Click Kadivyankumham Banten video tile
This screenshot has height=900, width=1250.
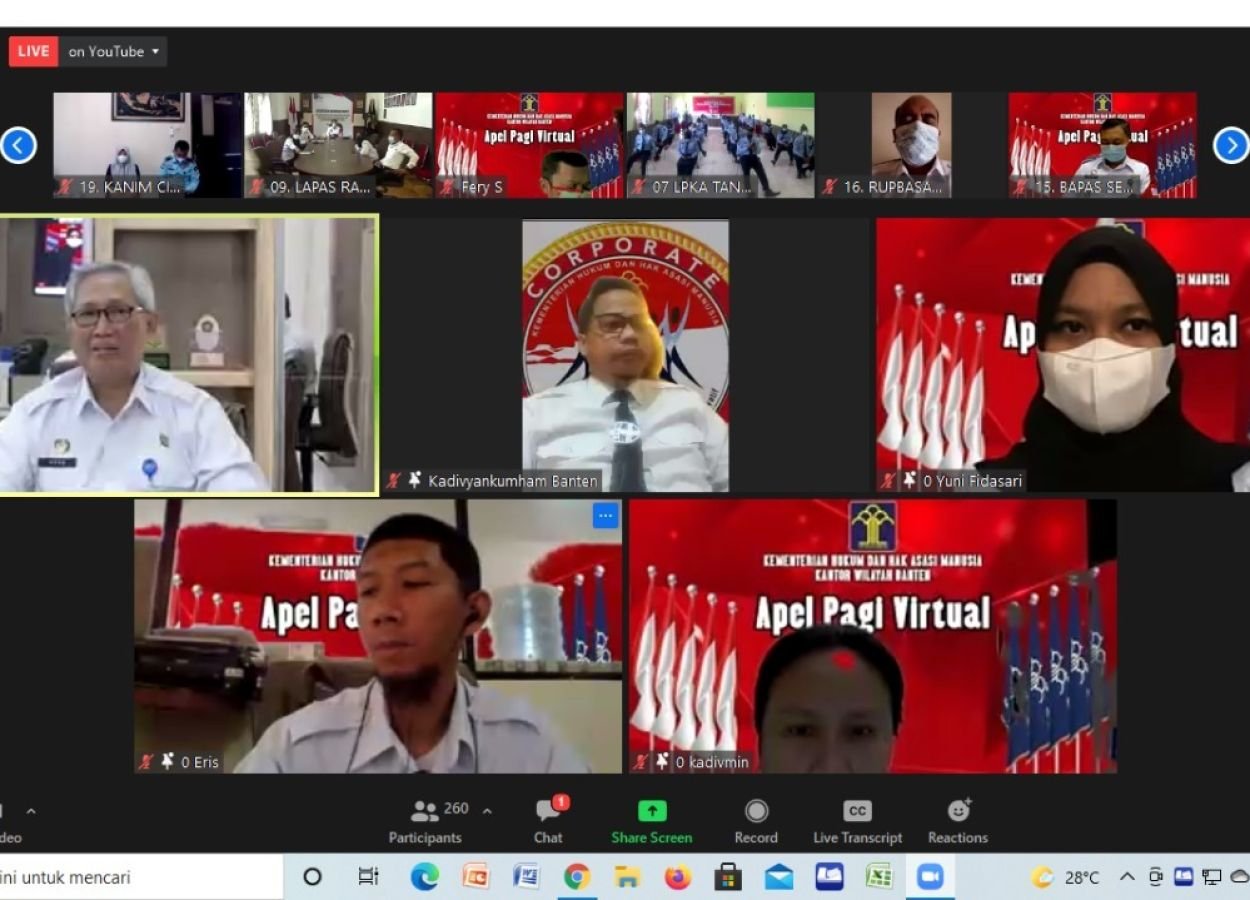click(x=625, y=355)
